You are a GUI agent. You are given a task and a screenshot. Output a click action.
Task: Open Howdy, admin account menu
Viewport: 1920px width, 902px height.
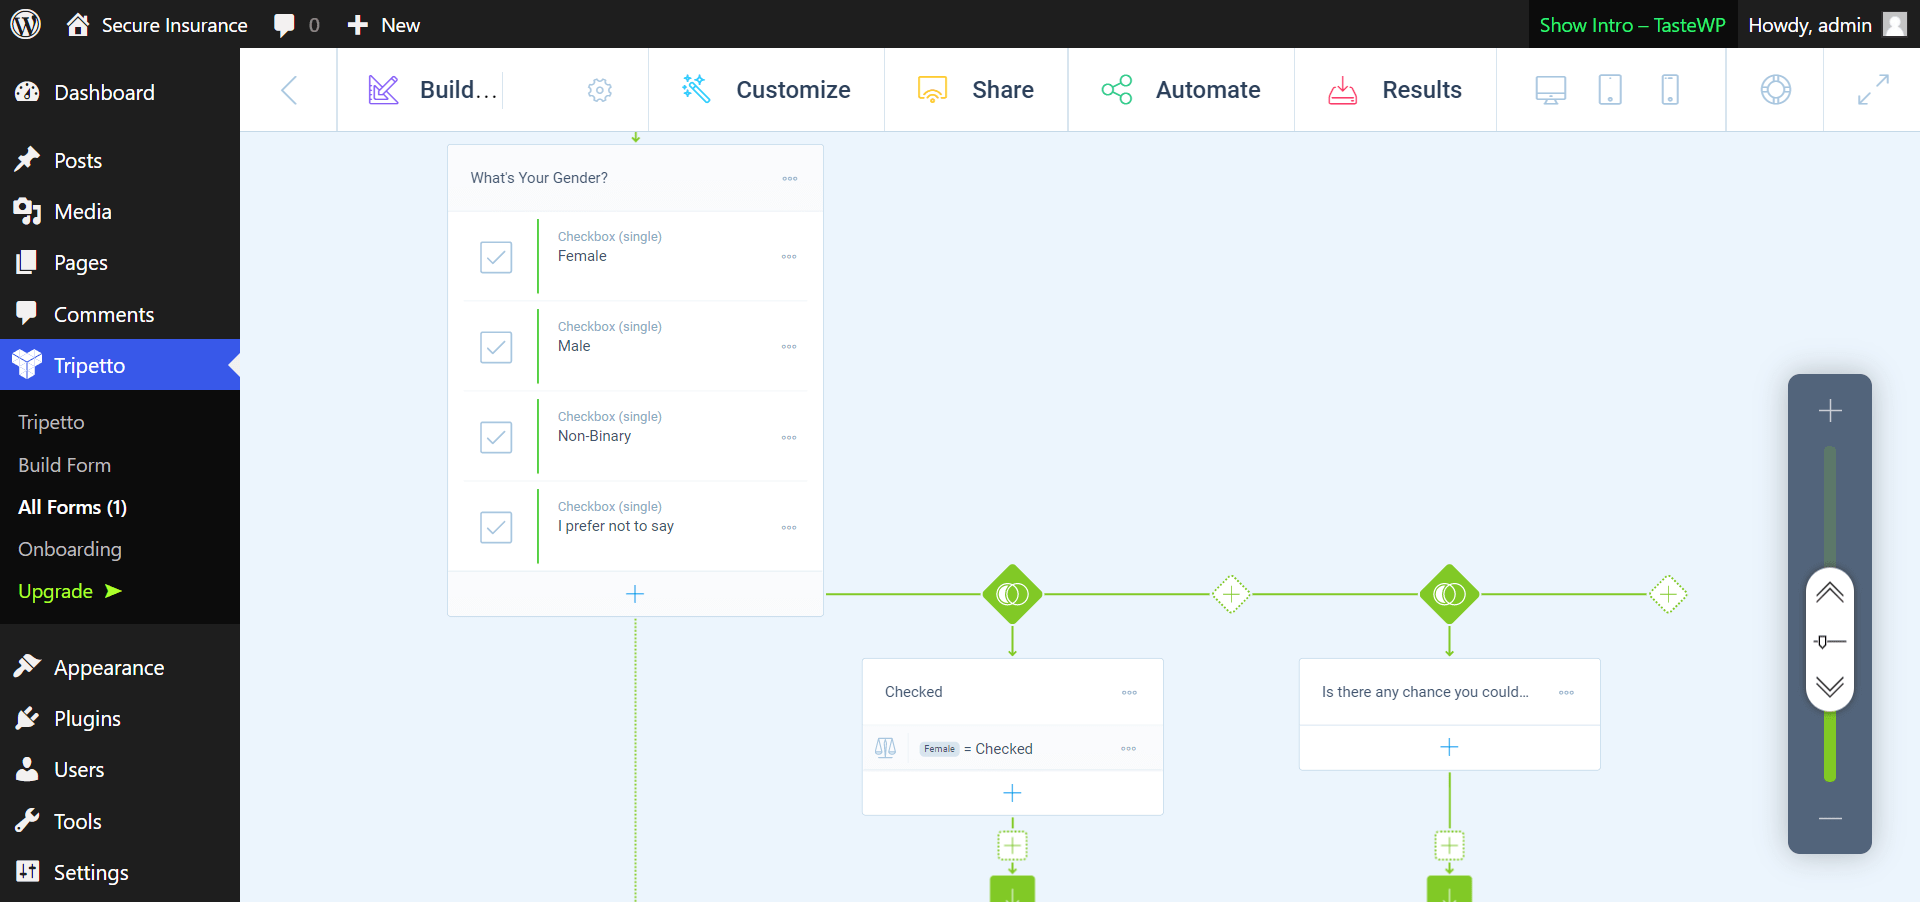point(1827,24)
